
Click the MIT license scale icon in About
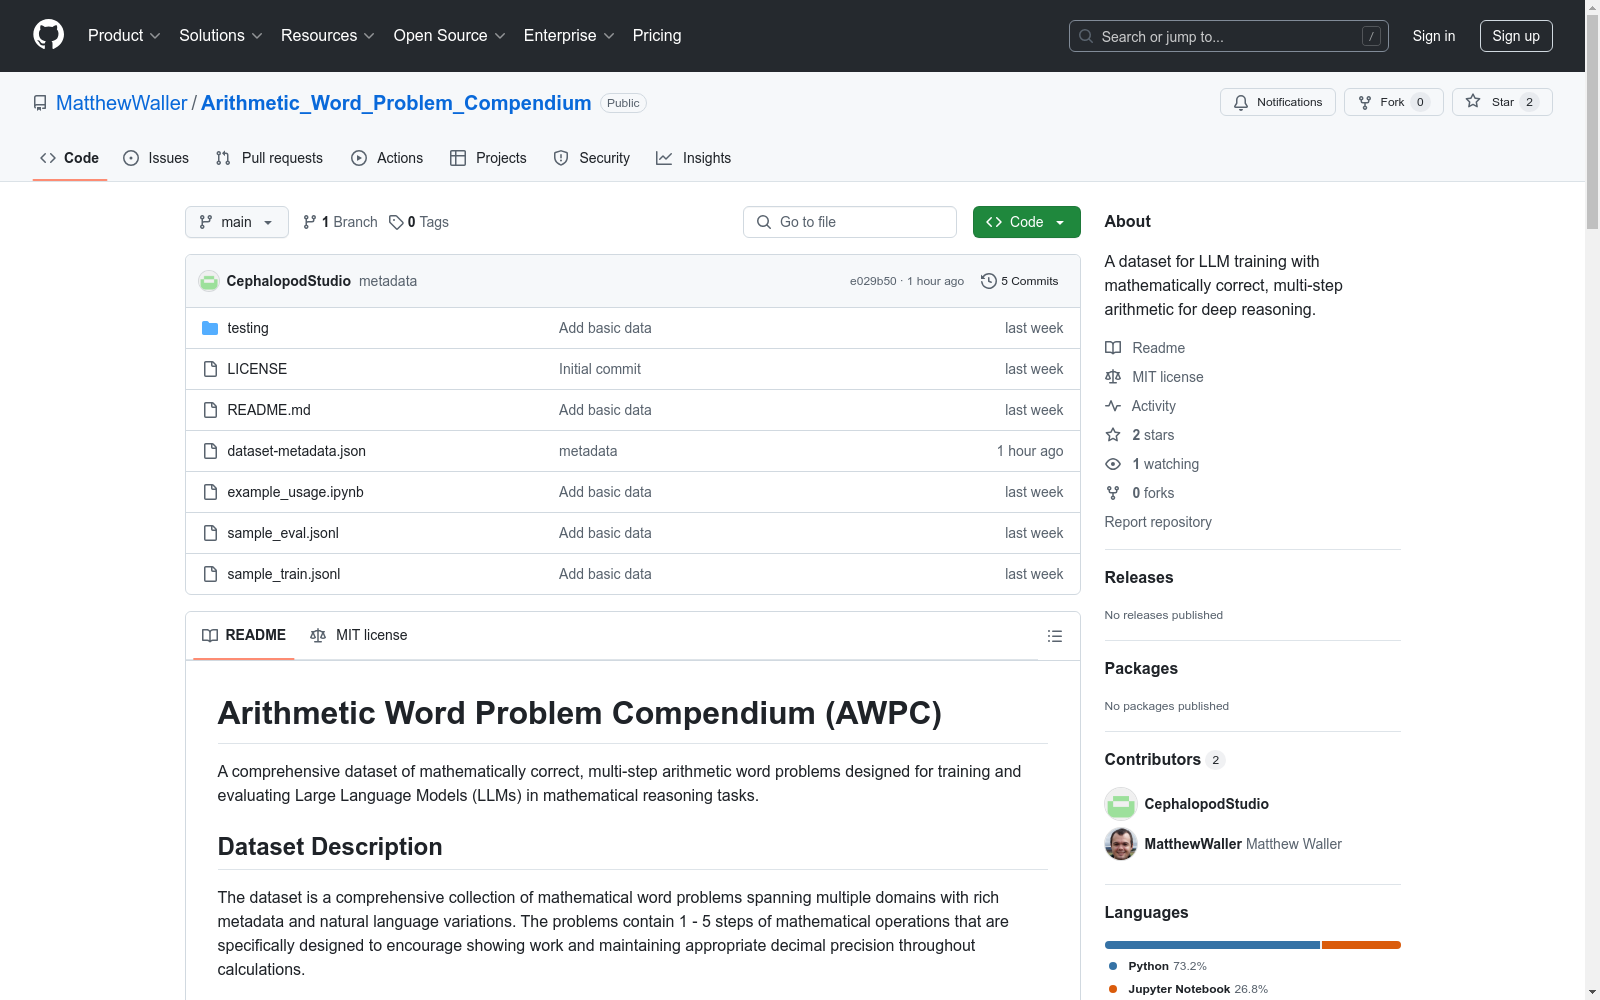pos(1113,377)
